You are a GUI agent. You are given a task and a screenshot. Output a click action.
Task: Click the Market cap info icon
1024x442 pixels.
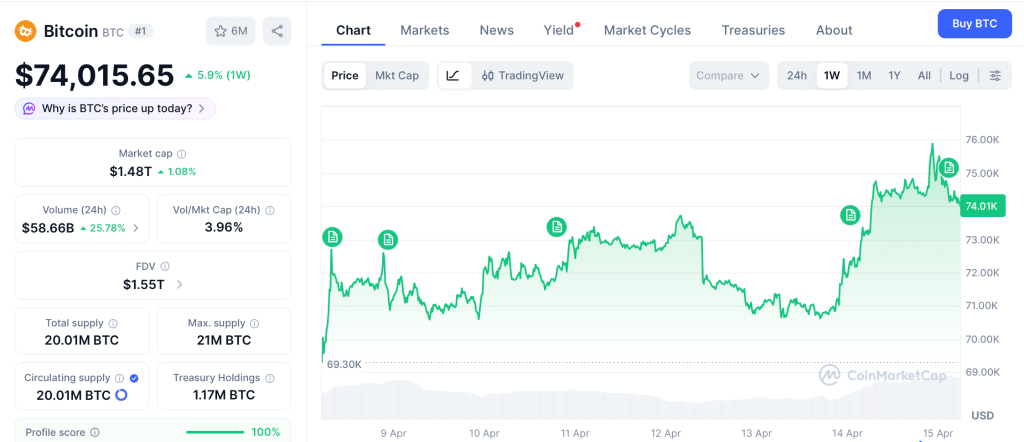(x=181, y=154)
